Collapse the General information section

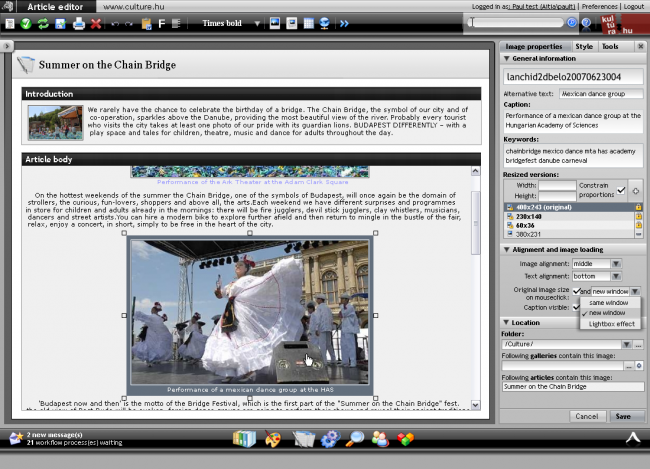506,58
